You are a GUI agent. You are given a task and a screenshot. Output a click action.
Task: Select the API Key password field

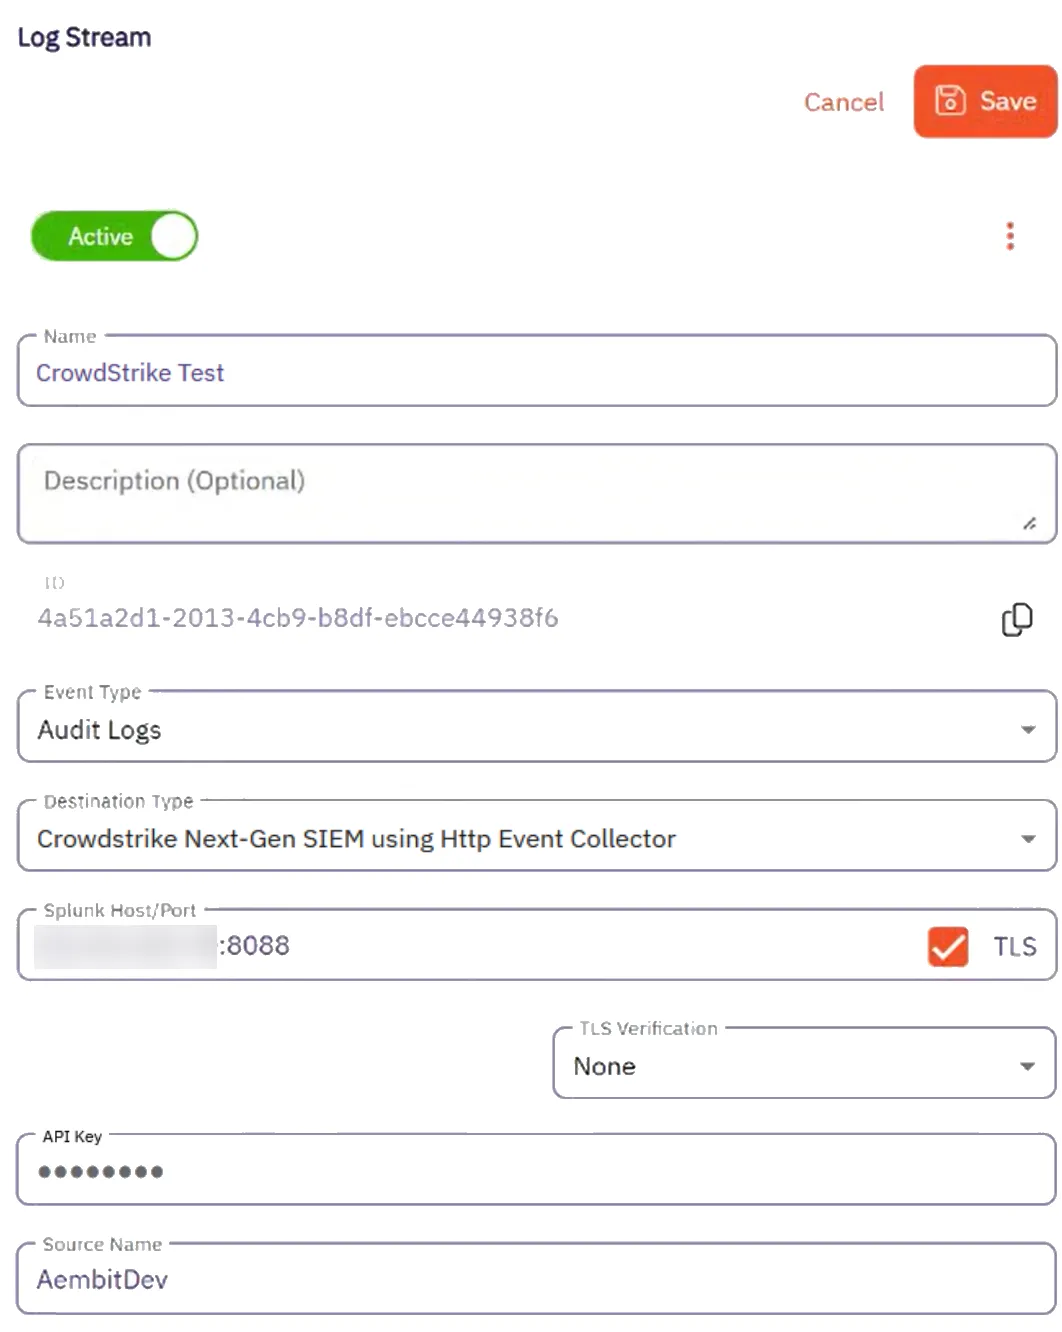(536, 1171)
